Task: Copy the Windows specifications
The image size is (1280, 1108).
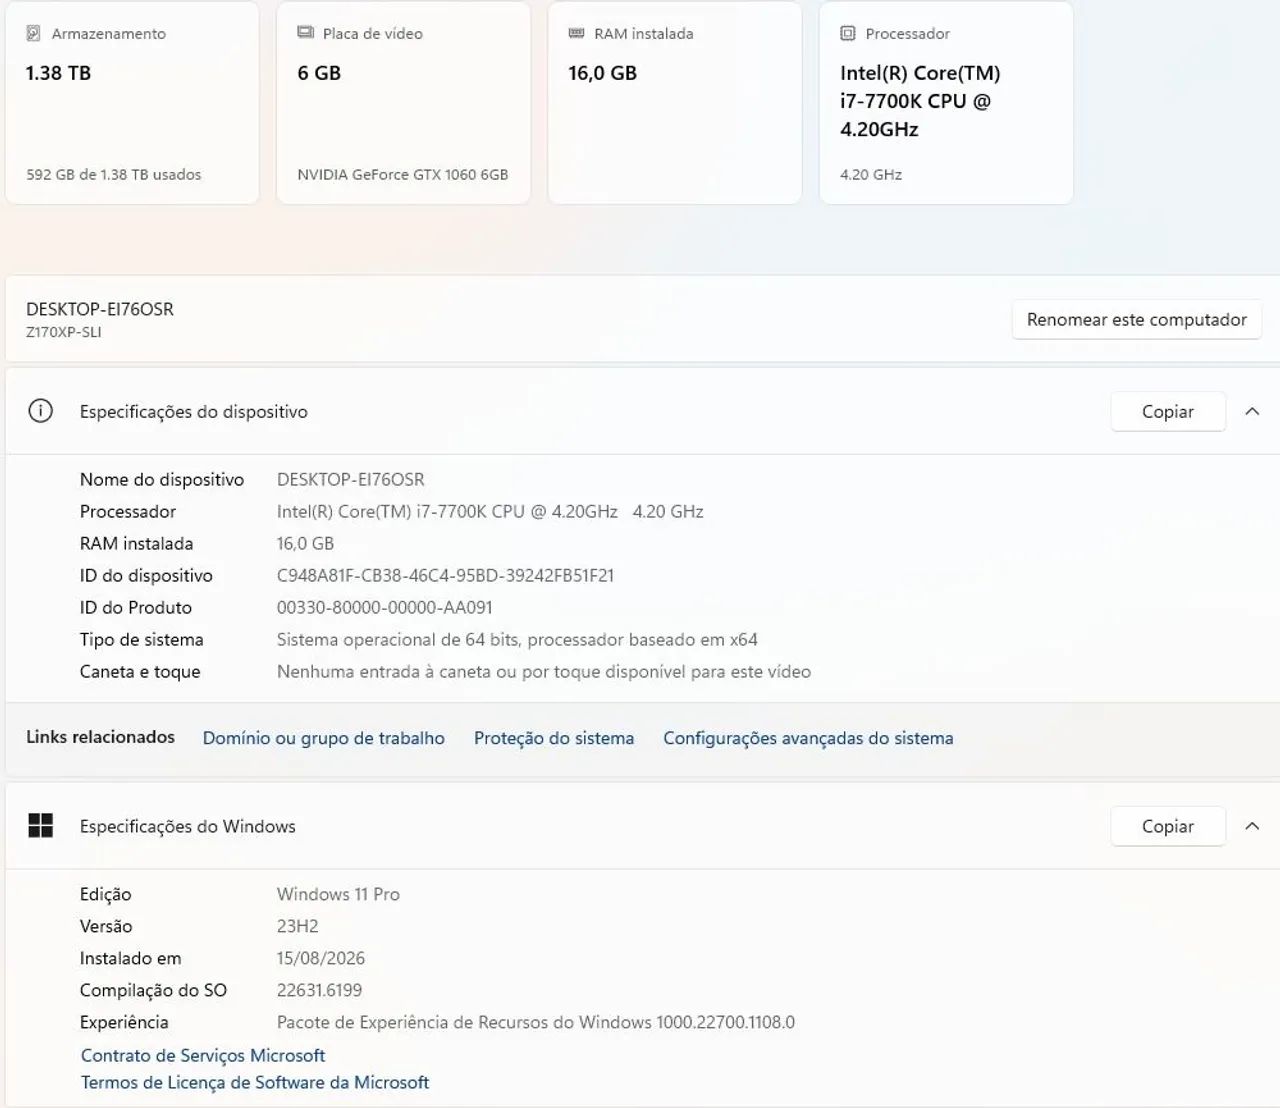Action: 1168,826
